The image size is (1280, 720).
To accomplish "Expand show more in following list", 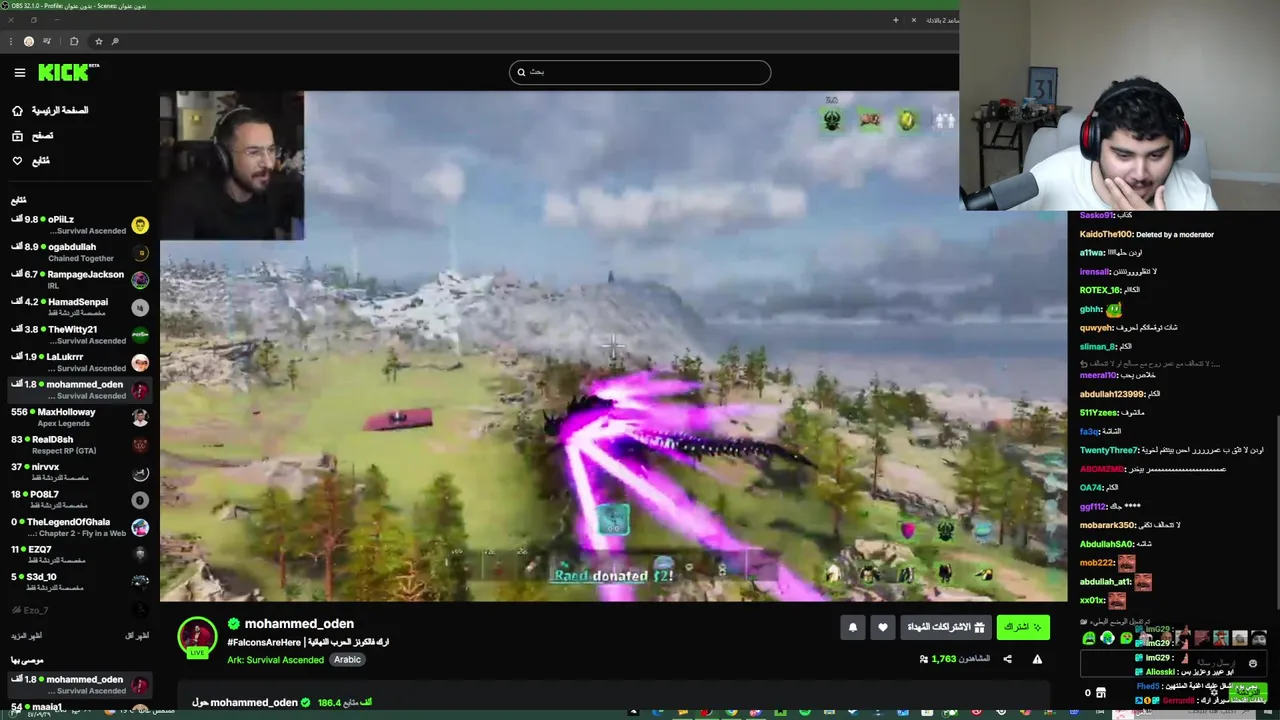I will pyautogui.click(x=26, y=636).
